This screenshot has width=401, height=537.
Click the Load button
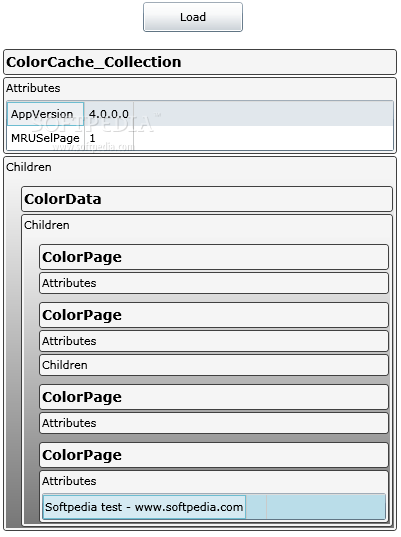pos(193,17)
